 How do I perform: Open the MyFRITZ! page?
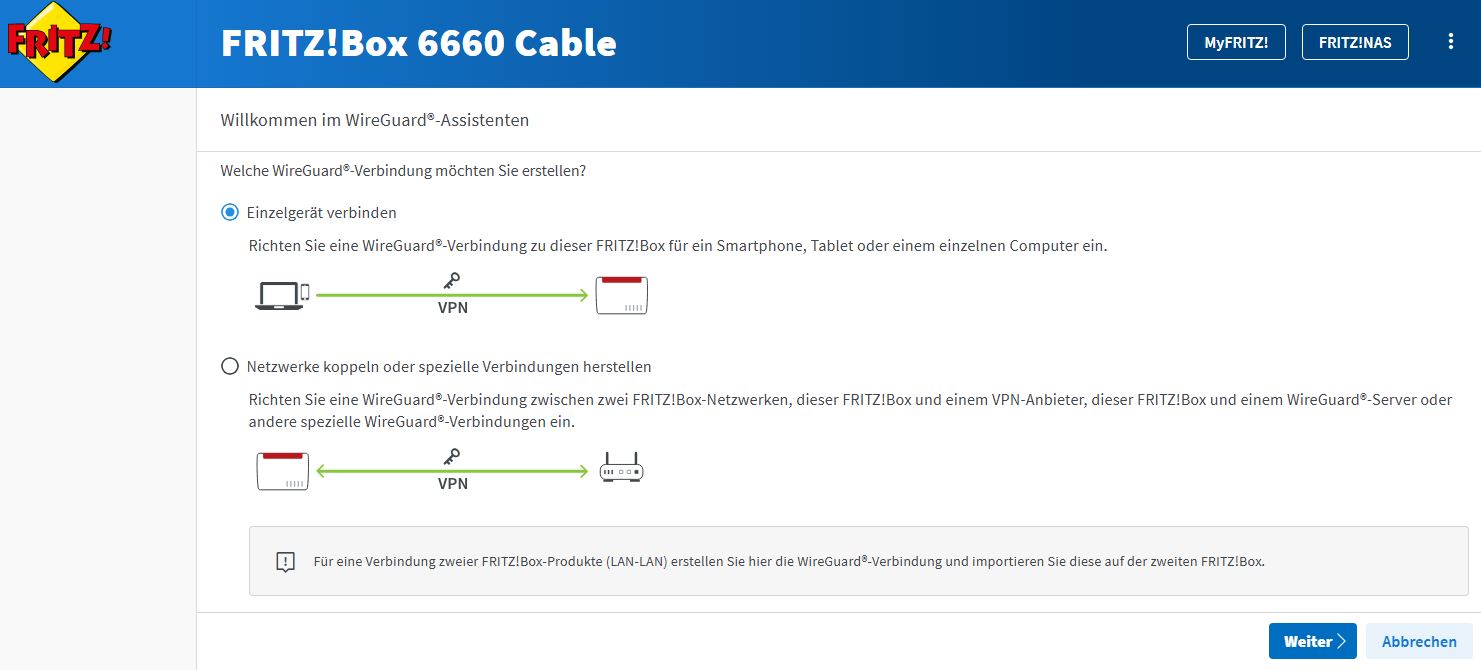(1236, 42)
